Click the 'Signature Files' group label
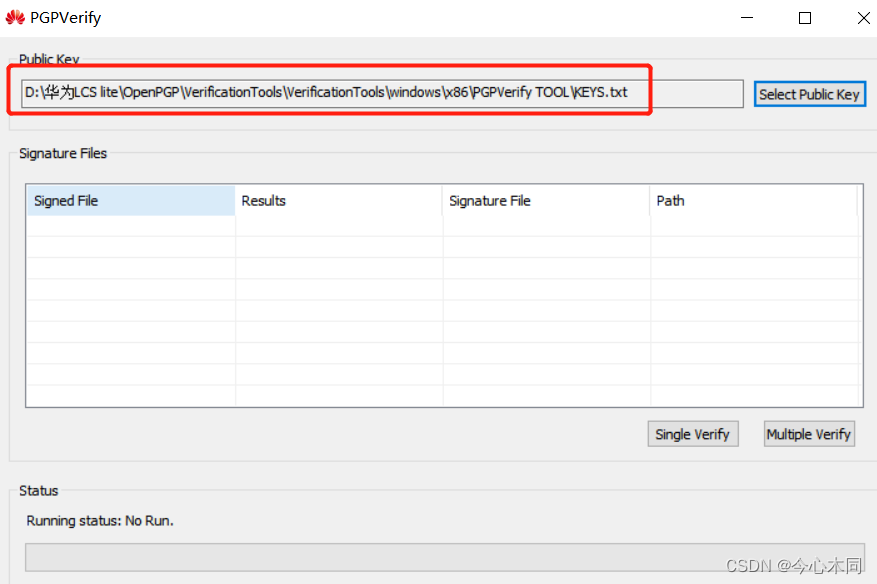This screenshot has width=877, height=584. click(63, 153)
